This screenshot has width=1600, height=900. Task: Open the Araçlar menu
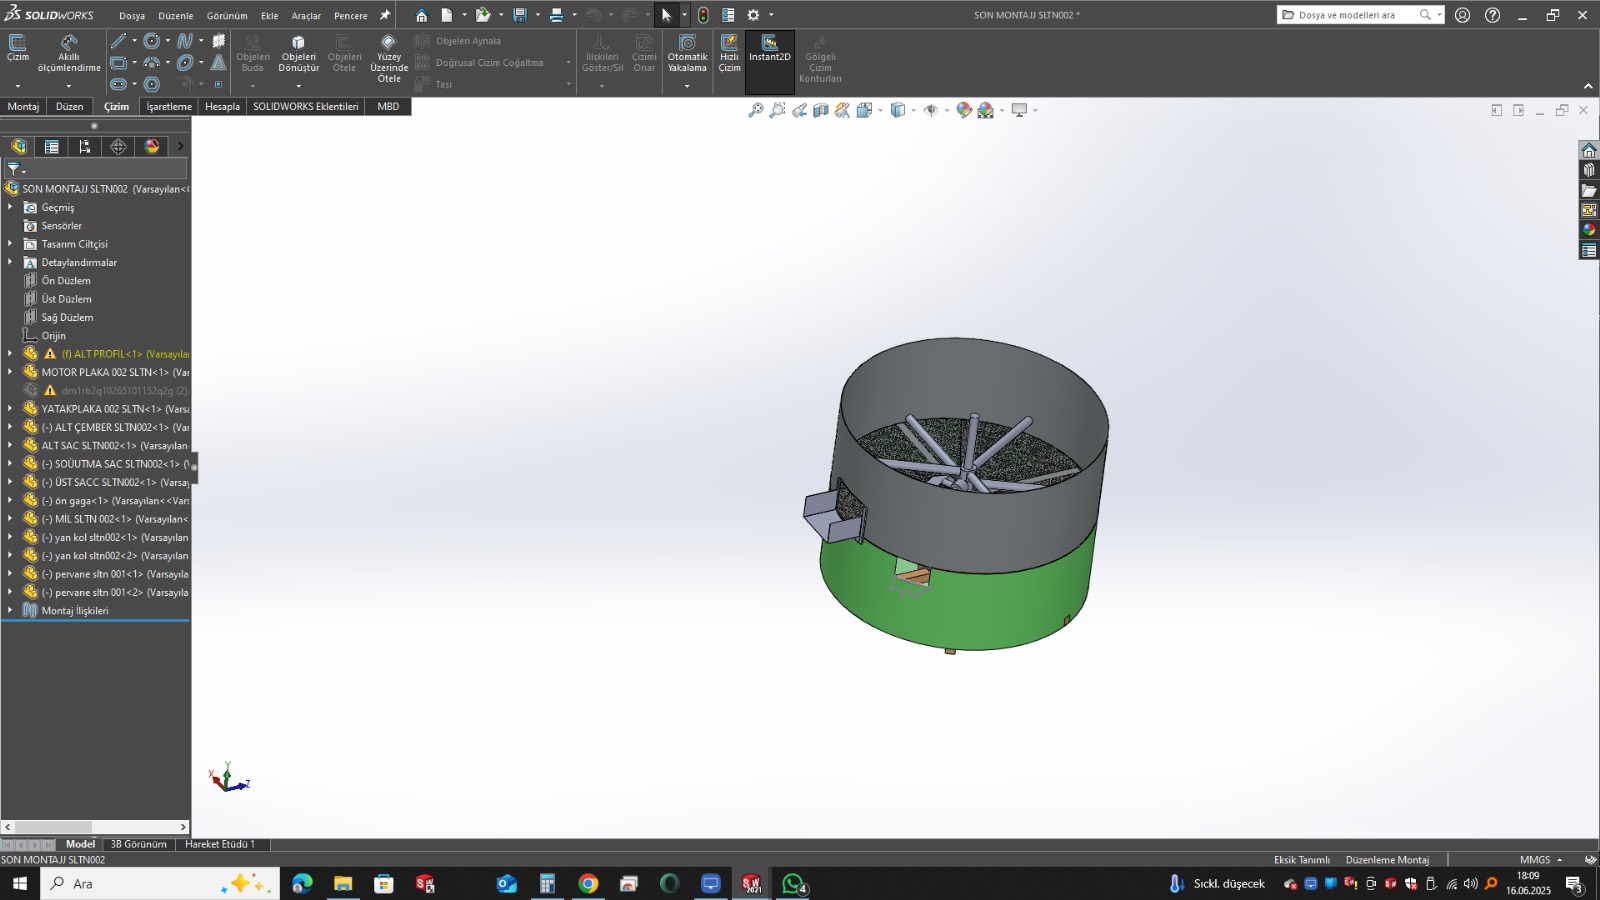click(305, 16)
